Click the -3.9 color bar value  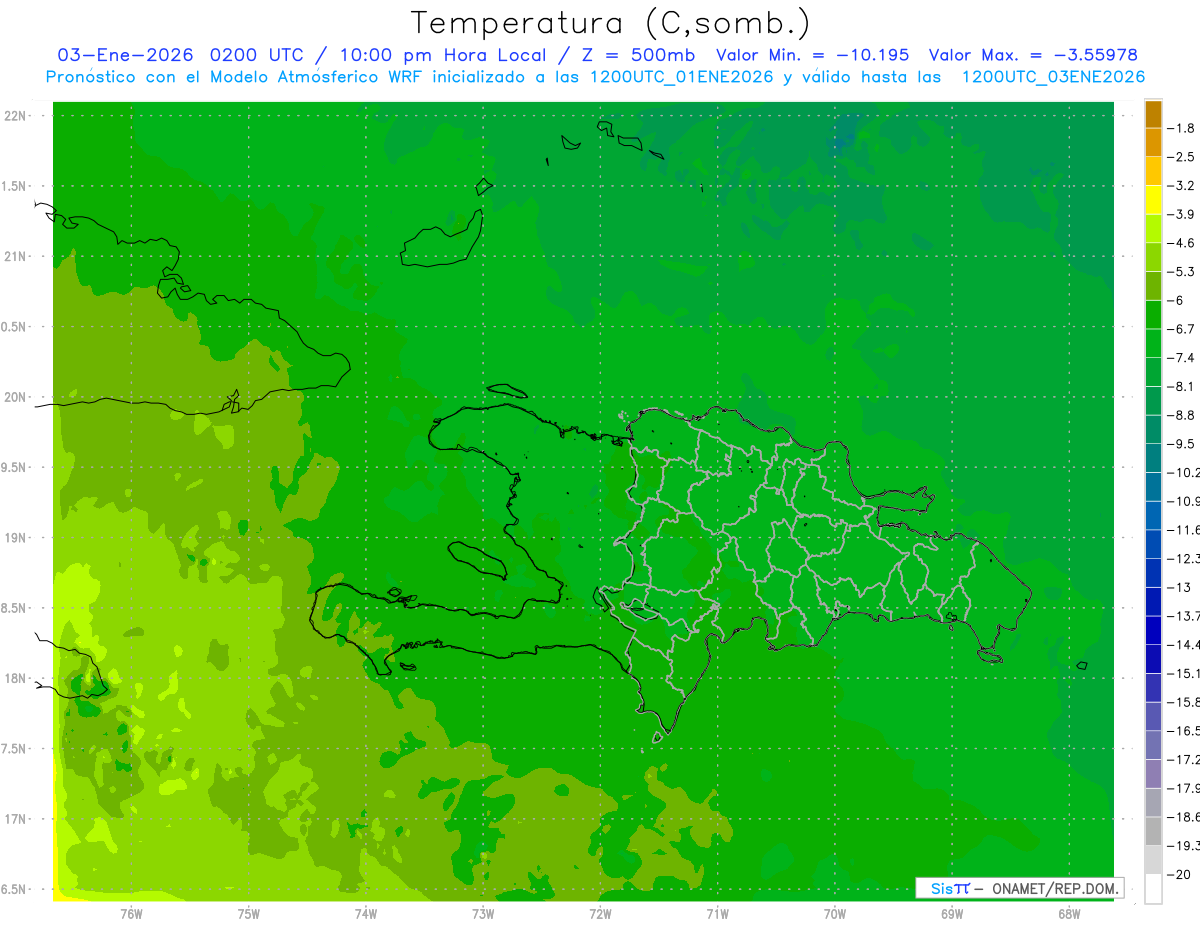pos(1182,214)
